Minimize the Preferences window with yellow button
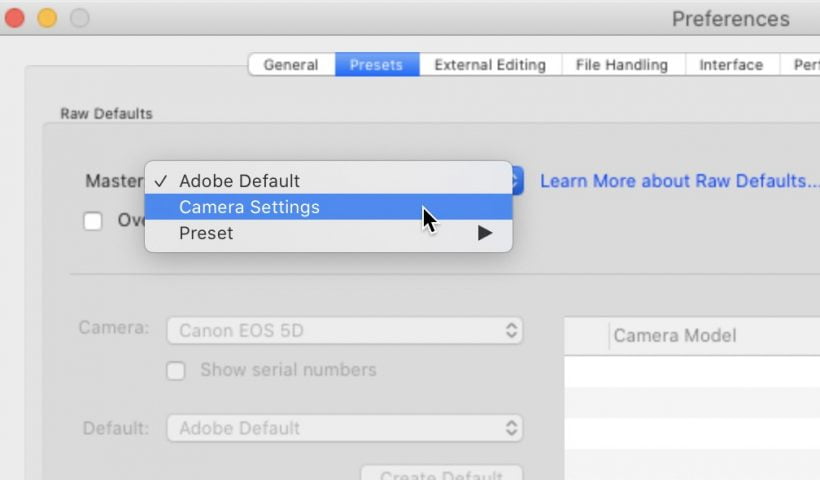The image size is (820, 480). 47,18
